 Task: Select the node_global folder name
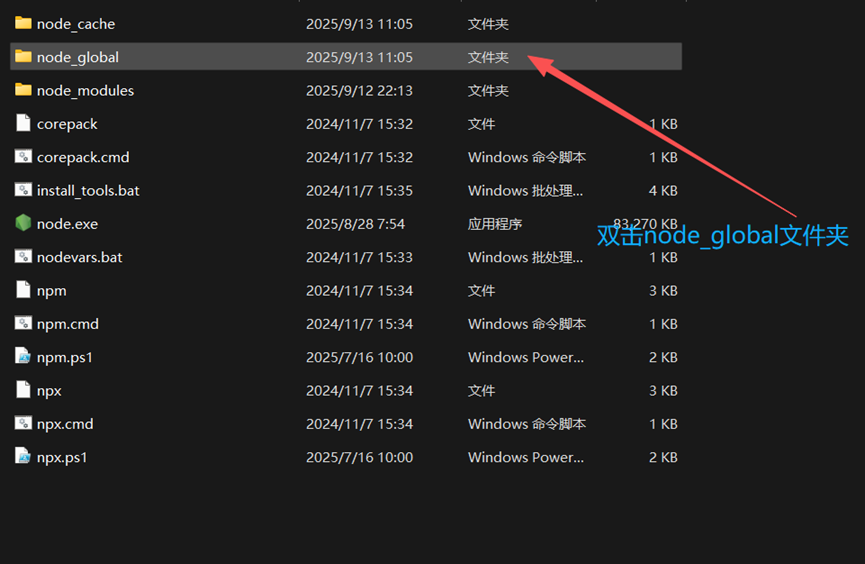78,57
